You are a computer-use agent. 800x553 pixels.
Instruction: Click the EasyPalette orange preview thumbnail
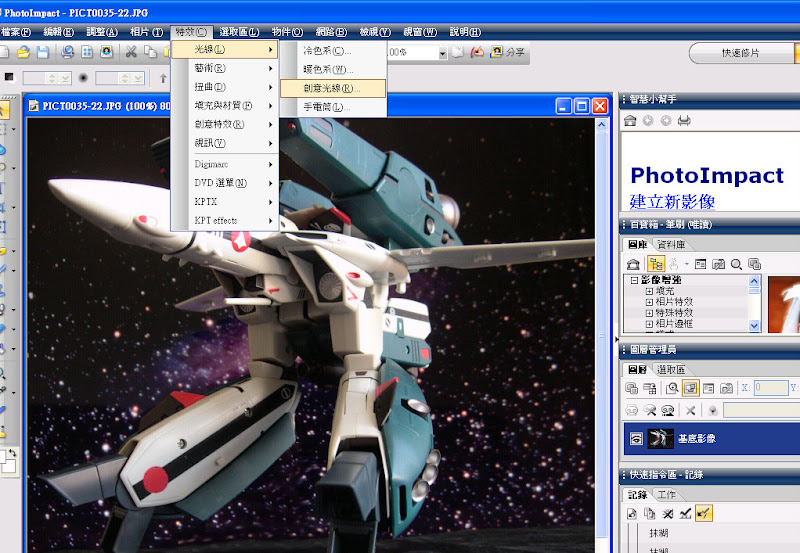783,305
